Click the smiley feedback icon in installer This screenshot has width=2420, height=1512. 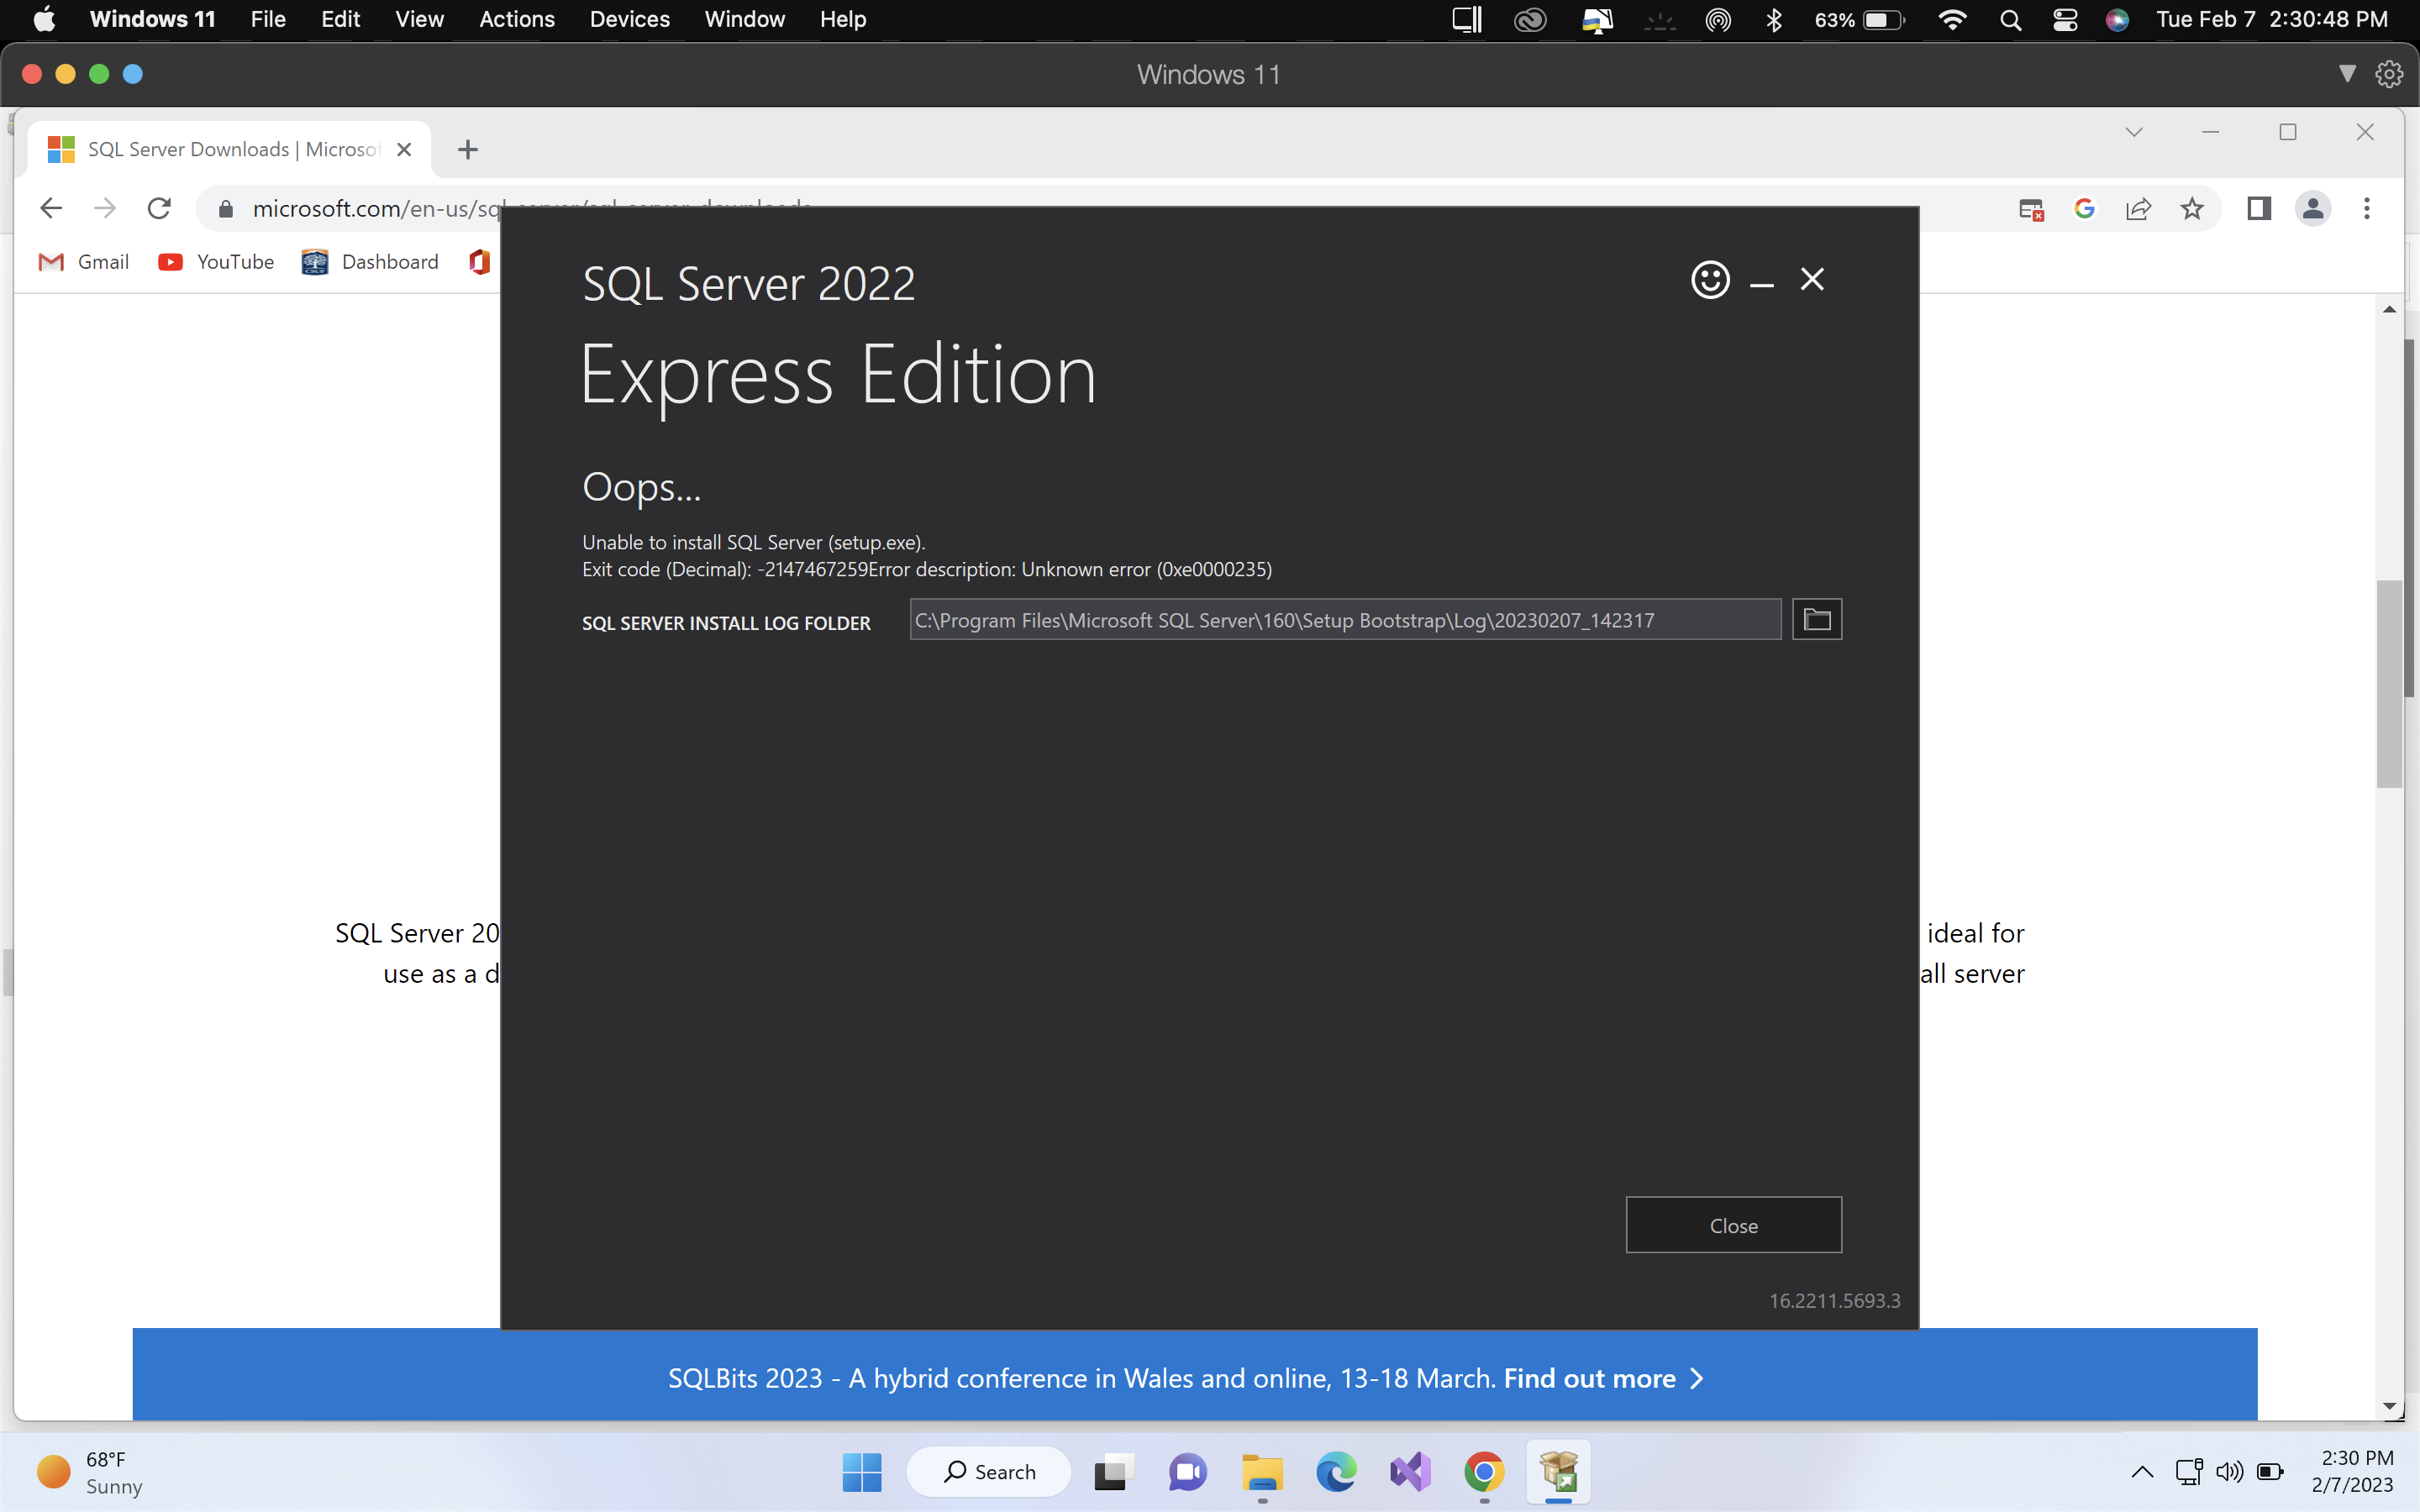pos(1710,280)
